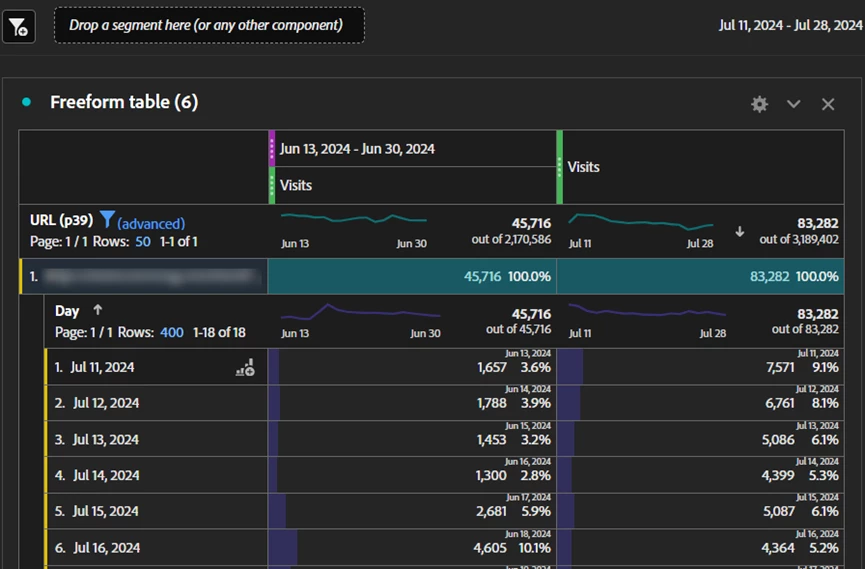The image size is (865, 569).
Task: Open the (advanced) filter link
Action: [x=151, y=224]
